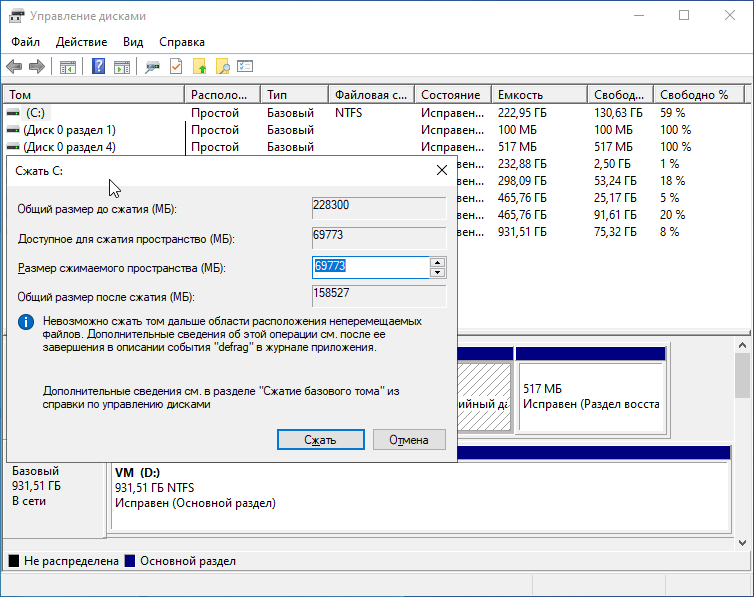
Task: Open the Файл menu
Action: [x=25, y=42]
